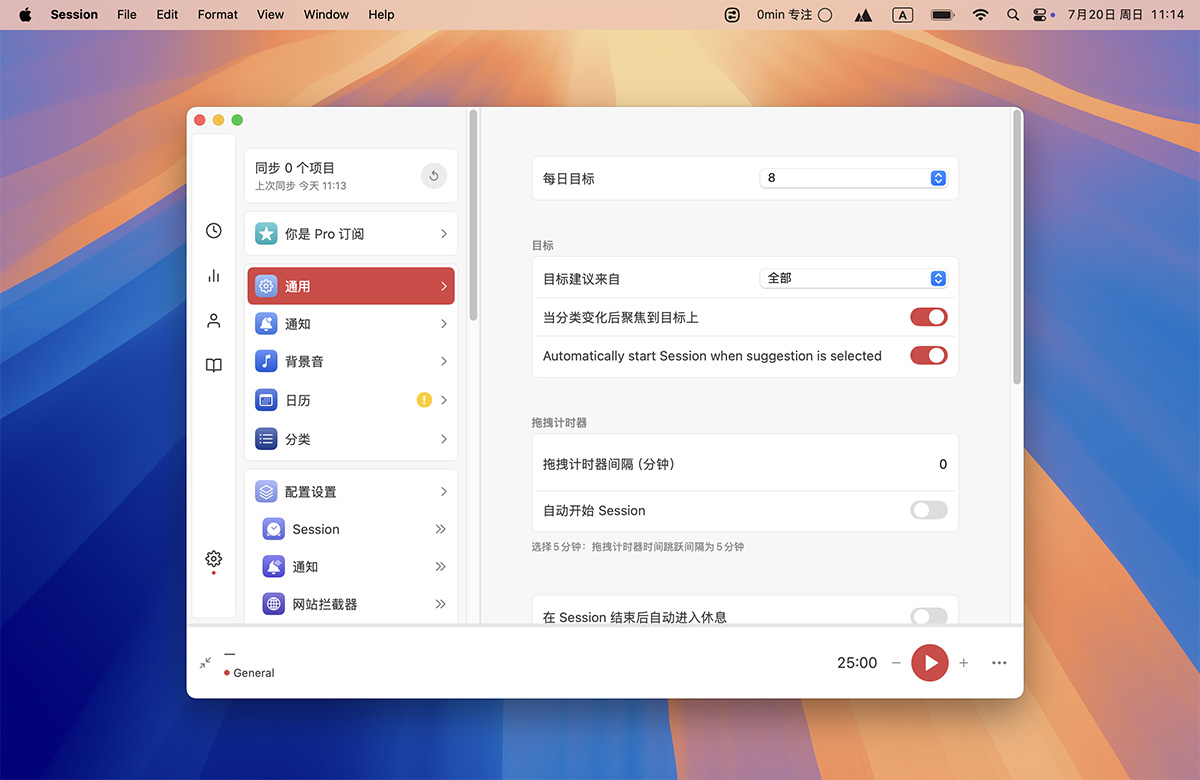The width and height of the screenshot is (1200, 780).
Task: Select the 通用 settings row
Action: tap(351, 286)
